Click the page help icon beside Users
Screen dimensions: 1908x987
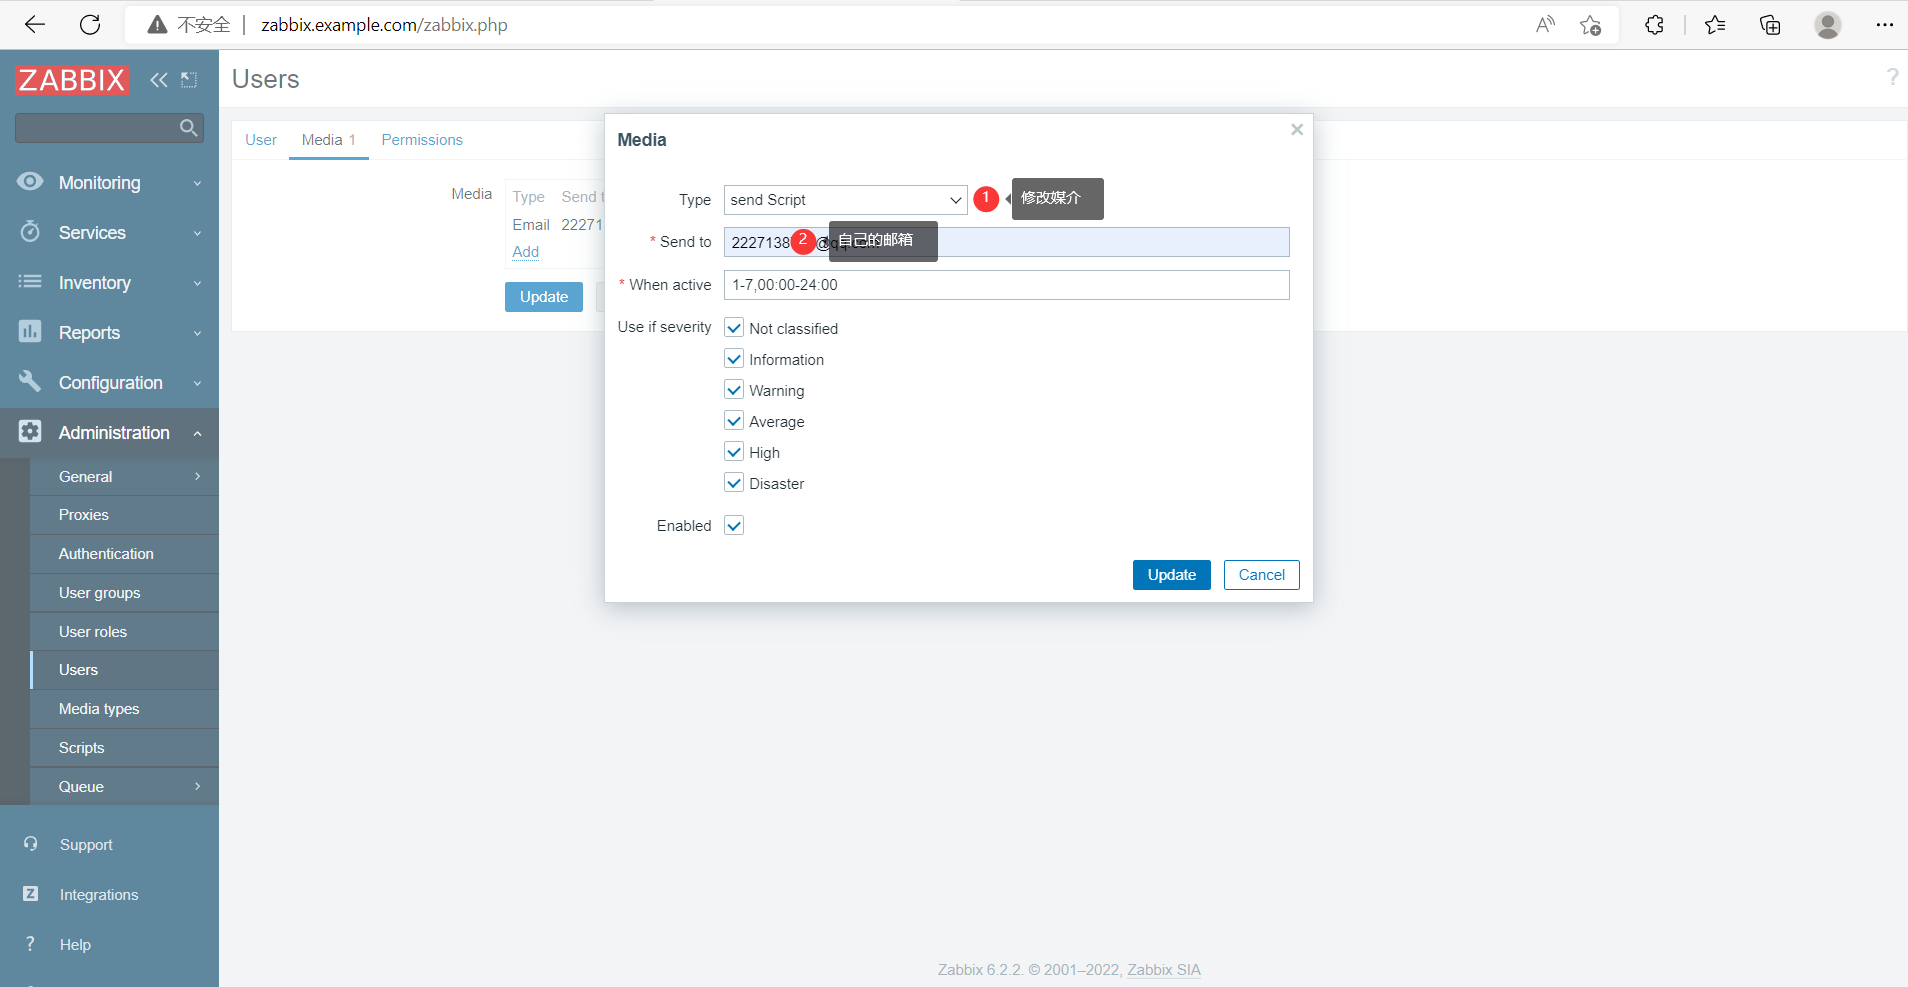1892,77
